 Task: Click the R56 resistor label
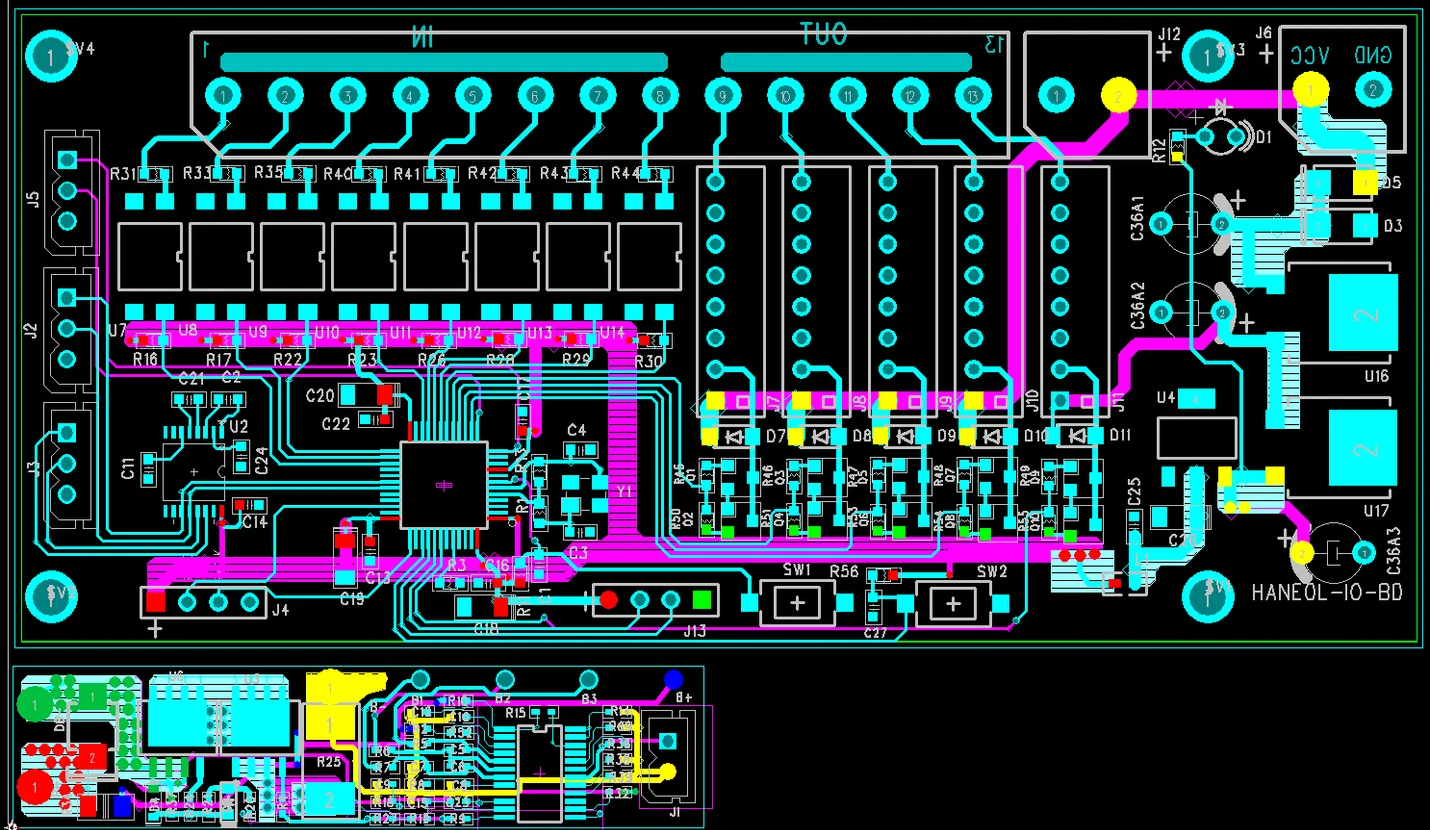(844, 571)
